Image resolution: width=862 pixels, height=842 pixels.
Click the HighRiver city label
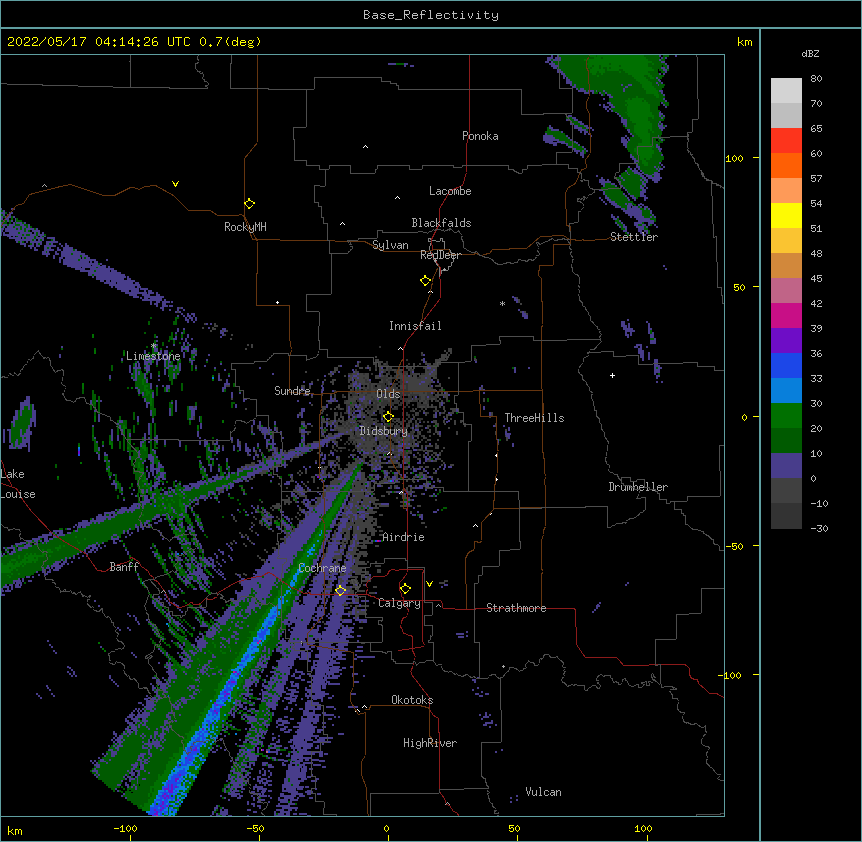pyautogui.click(x=430, y=743)
